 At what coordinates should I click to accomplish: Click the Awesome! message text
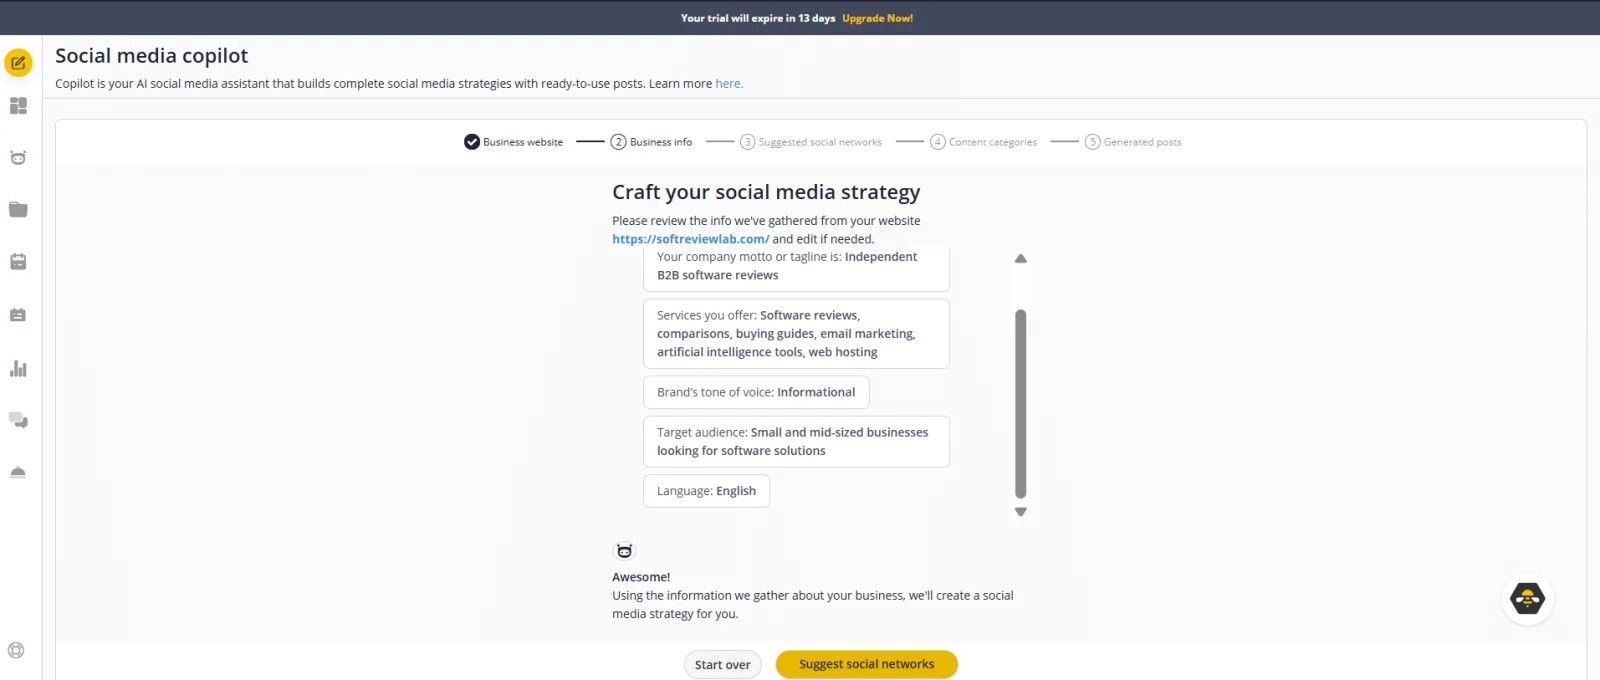click(641, 577)
